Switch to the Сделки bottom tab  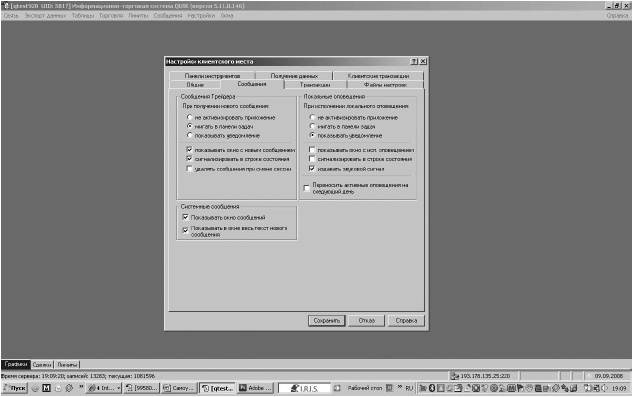pos(42,365)
